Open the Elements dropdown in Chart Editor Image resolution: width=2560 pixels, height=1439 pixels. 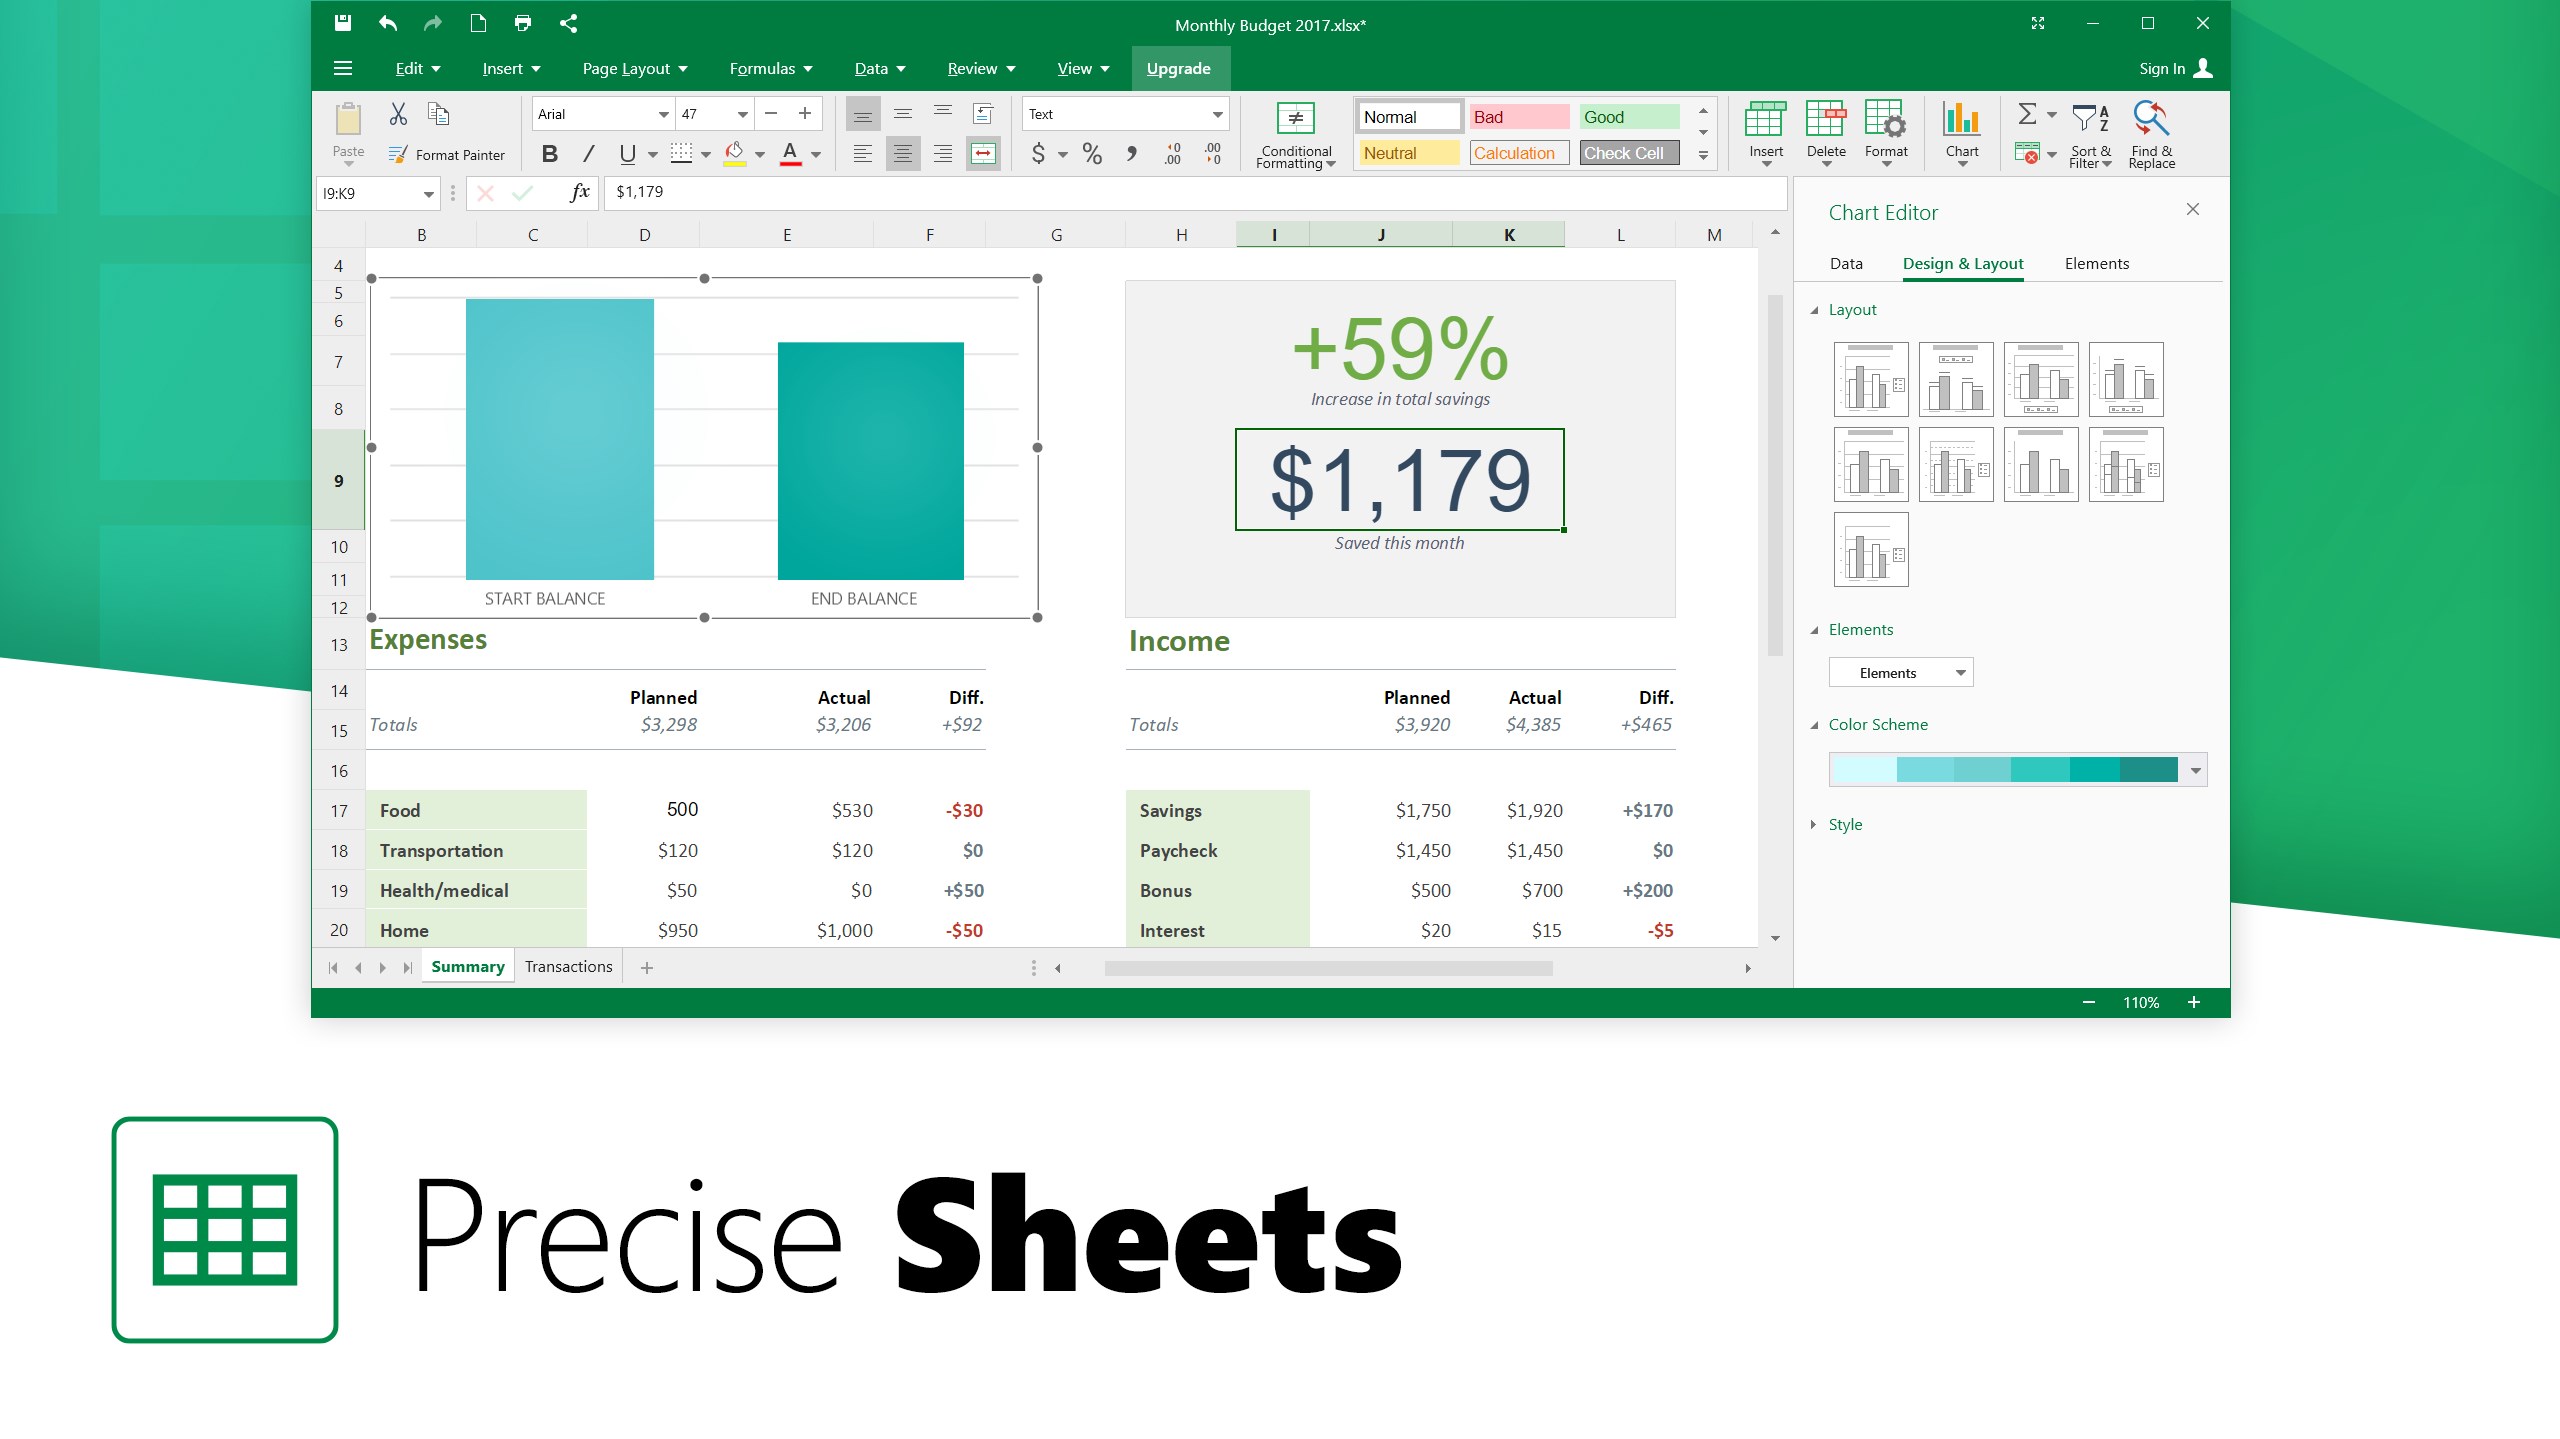coord(1900,673)
